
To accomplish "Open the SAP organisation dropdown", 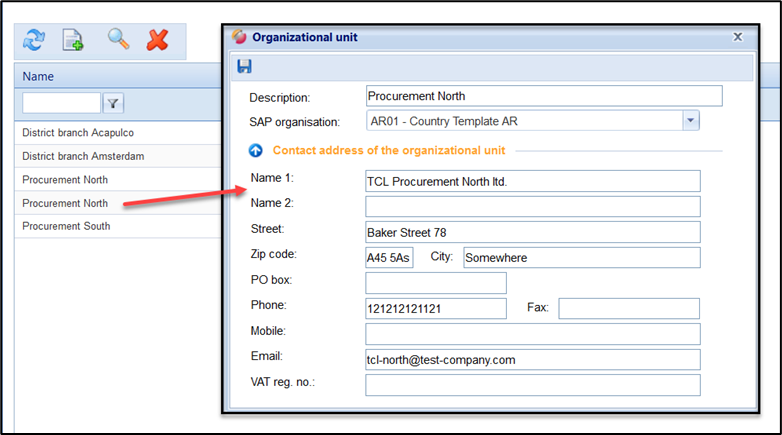I will tap(690, 121).
